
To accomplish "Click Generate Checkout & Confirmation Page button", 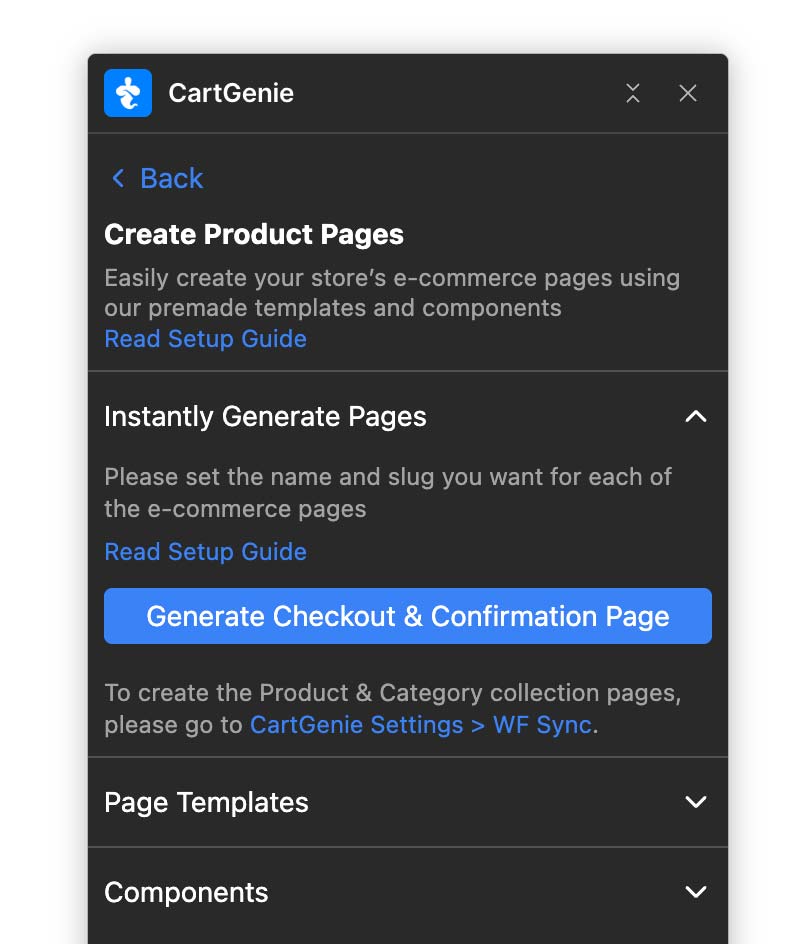I will point(408,616).
